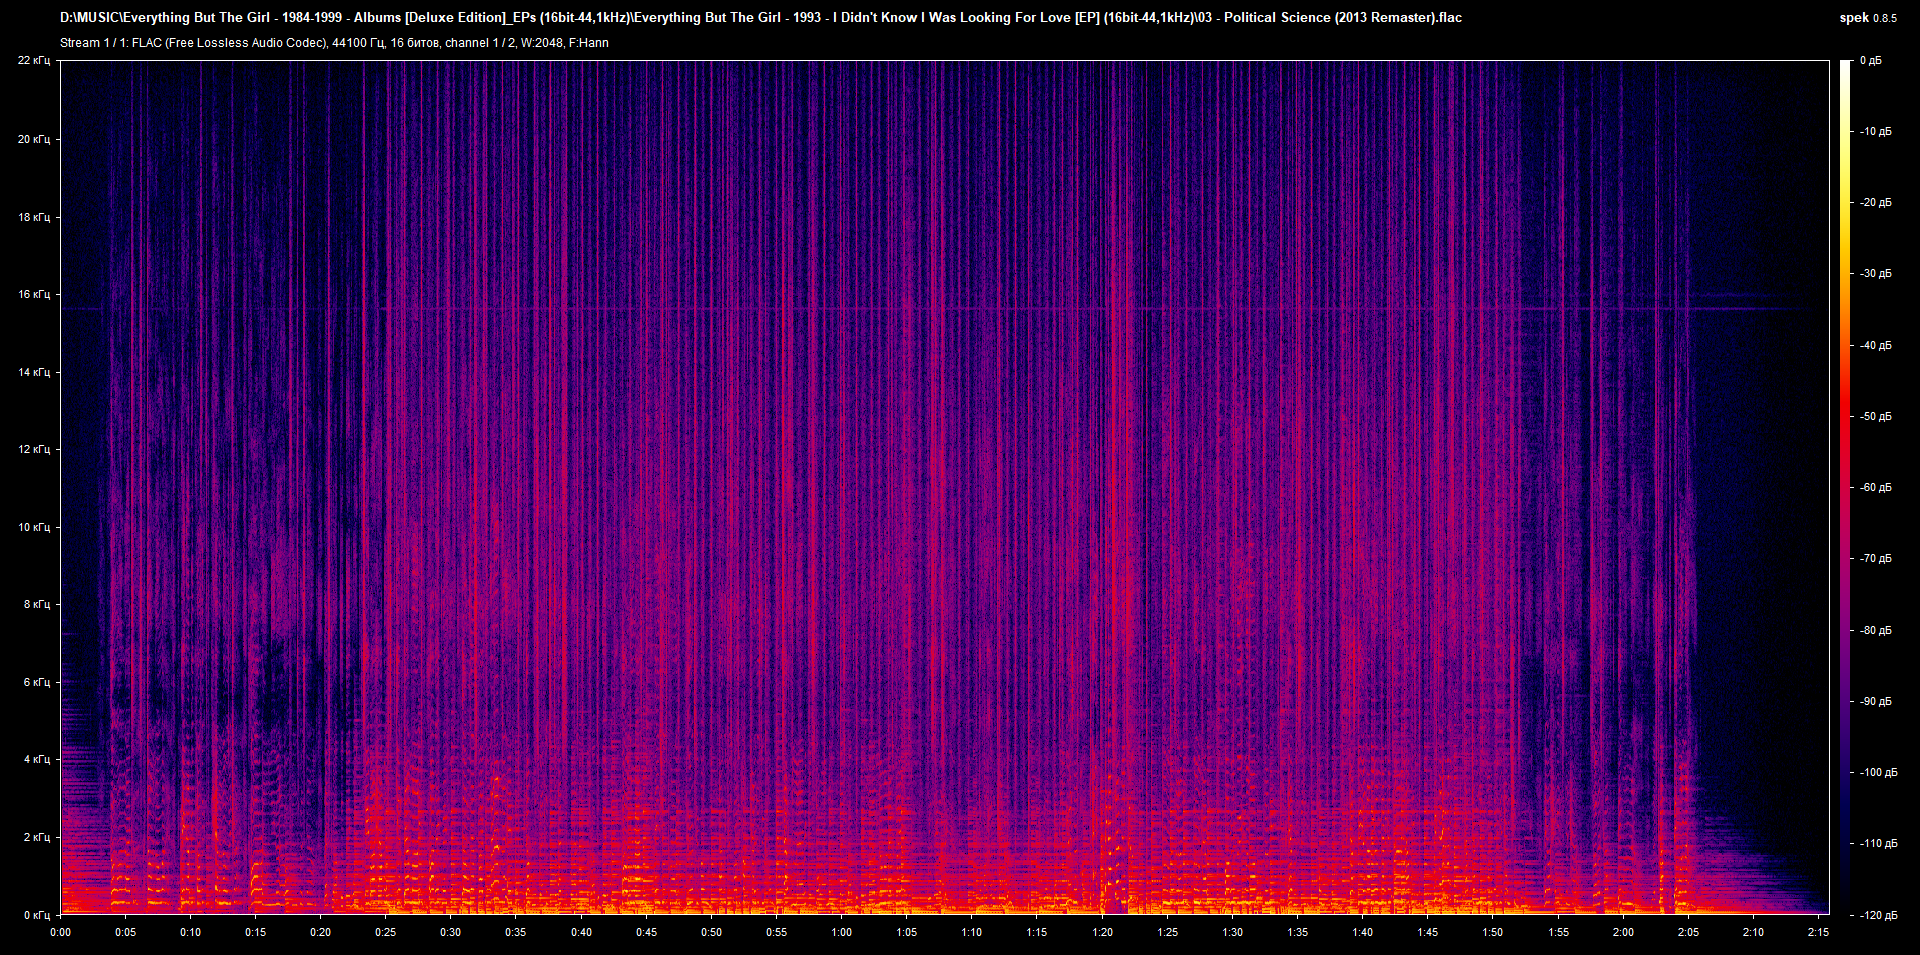
Task: Click the '0:40' time axis label
Action: click(581, 932)
